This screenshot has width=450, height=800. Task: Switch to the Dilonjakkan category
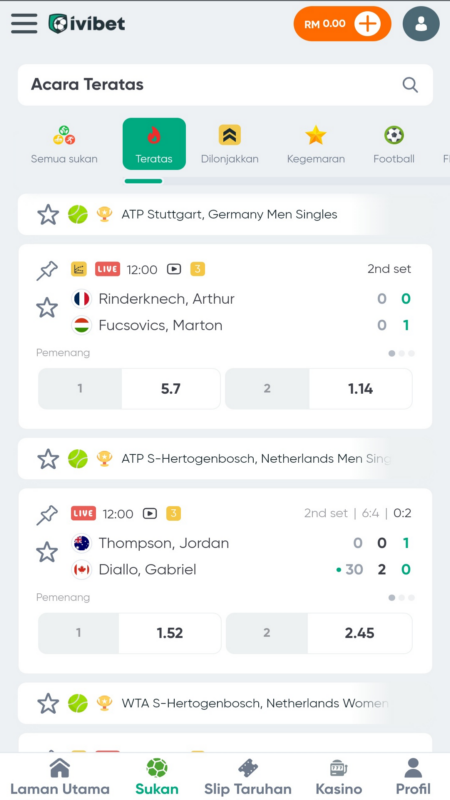tap(230, 144)
